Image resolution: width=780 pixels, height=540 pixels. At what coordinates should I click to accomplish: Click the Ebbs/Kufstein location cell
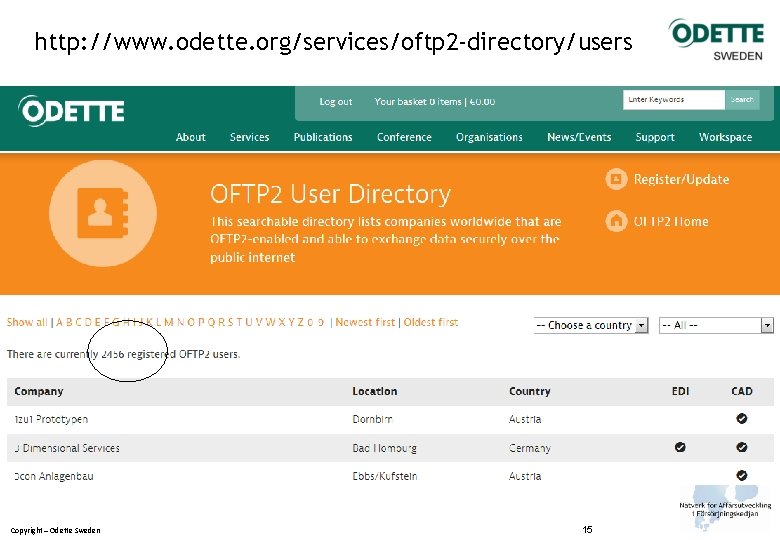[x=385, y=476]
